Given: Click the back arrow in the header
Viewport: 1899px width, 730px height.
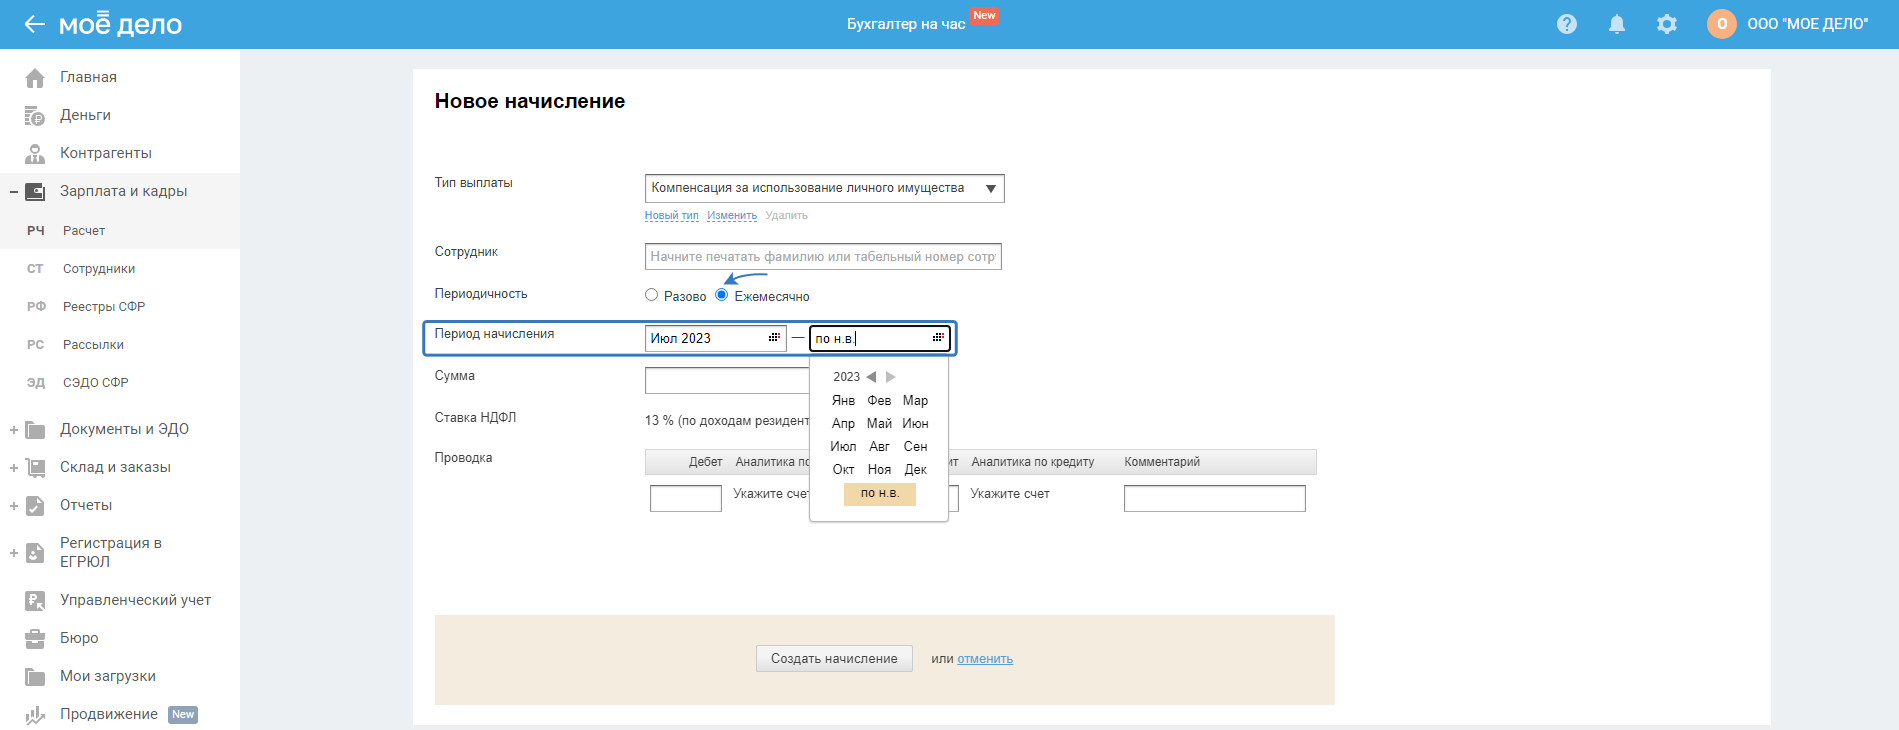Looking at the screenshot, I should coord(35,24).
